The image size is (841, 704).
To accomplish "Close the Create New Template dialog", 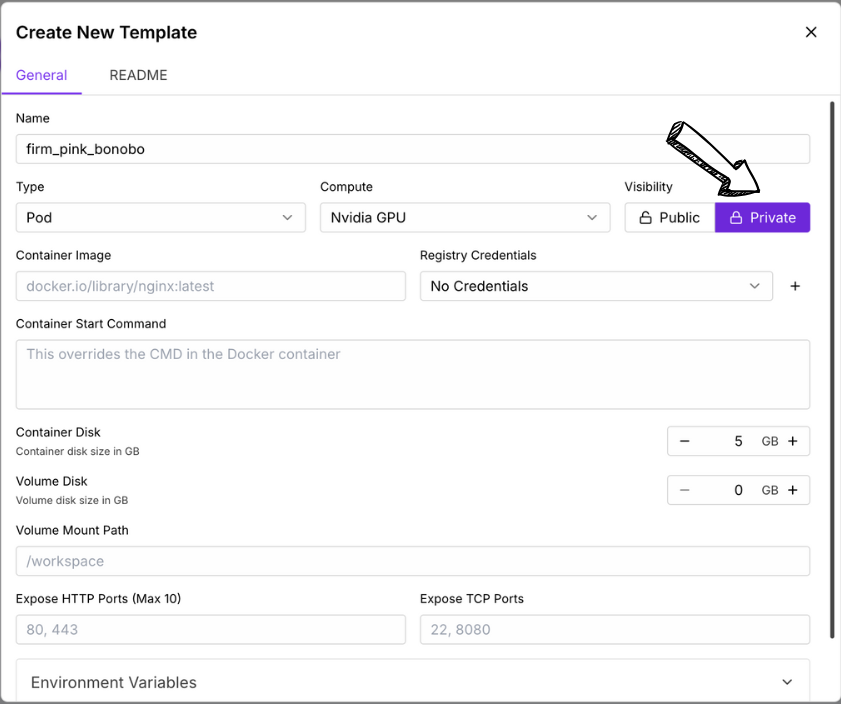I will 810,32.
